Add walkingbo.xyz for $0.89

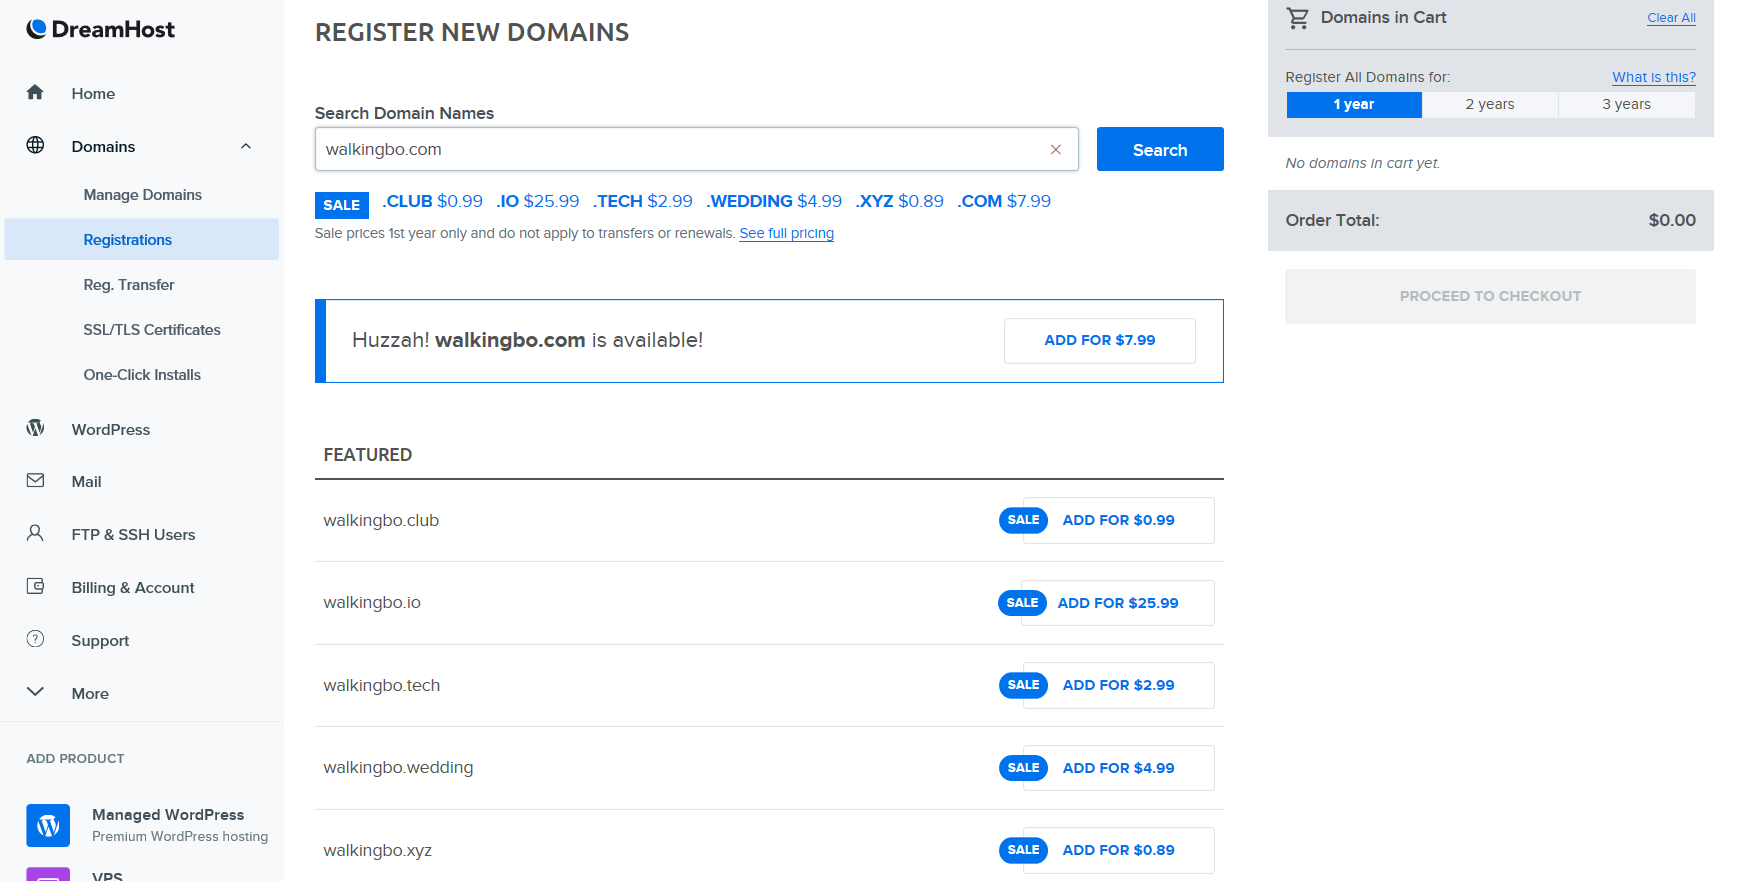click(x=1119, y=850)
